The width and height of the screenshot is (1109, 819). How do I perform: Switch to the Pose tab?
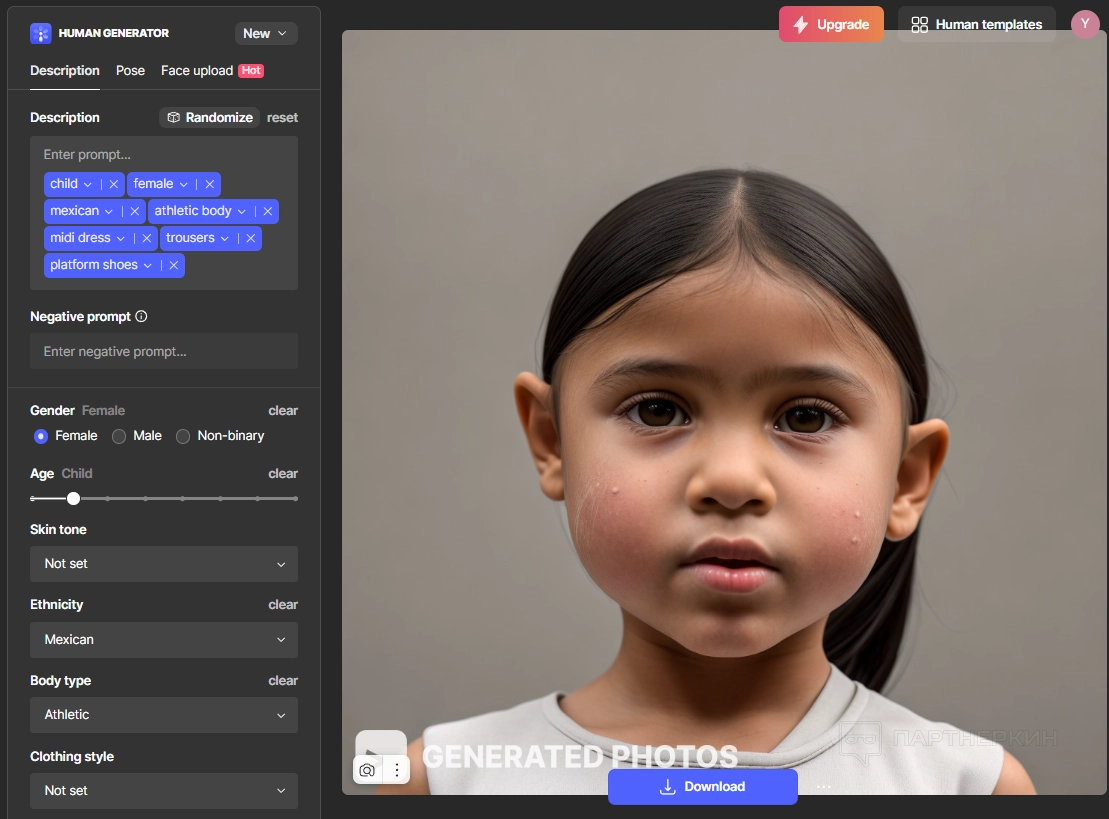[x=130, y=71]
